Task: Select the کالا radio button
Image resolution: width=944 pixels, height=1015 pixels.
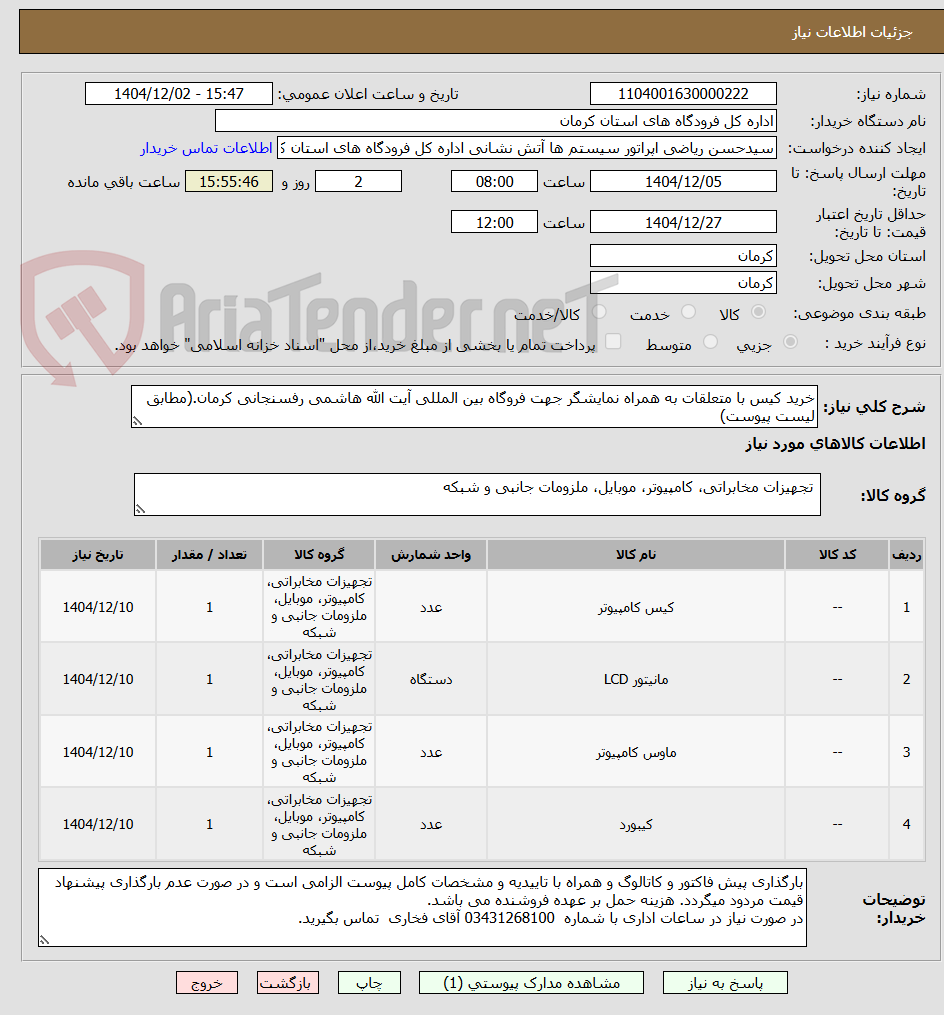Action: (758, 313)
